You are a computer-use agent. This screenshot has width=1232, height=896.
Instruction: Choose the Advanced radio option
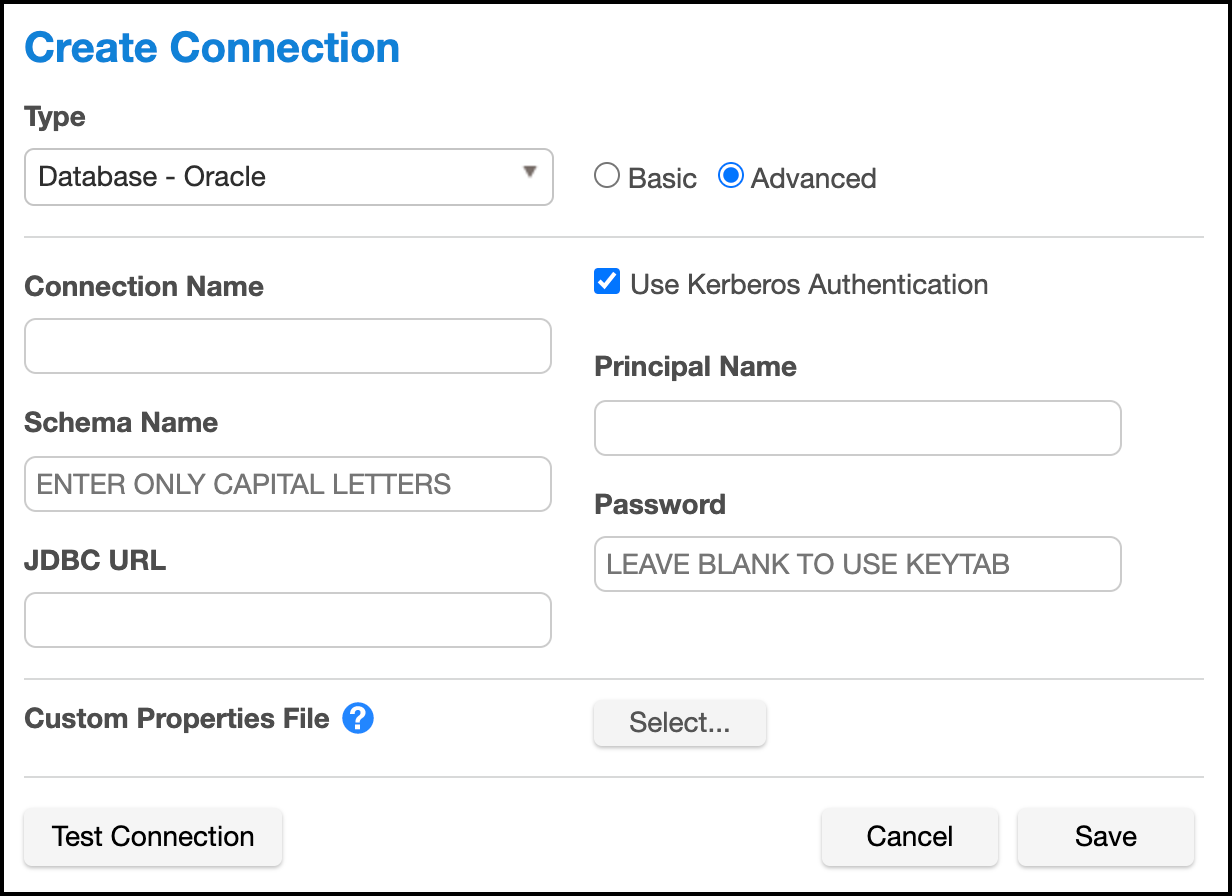pos(731,177)
